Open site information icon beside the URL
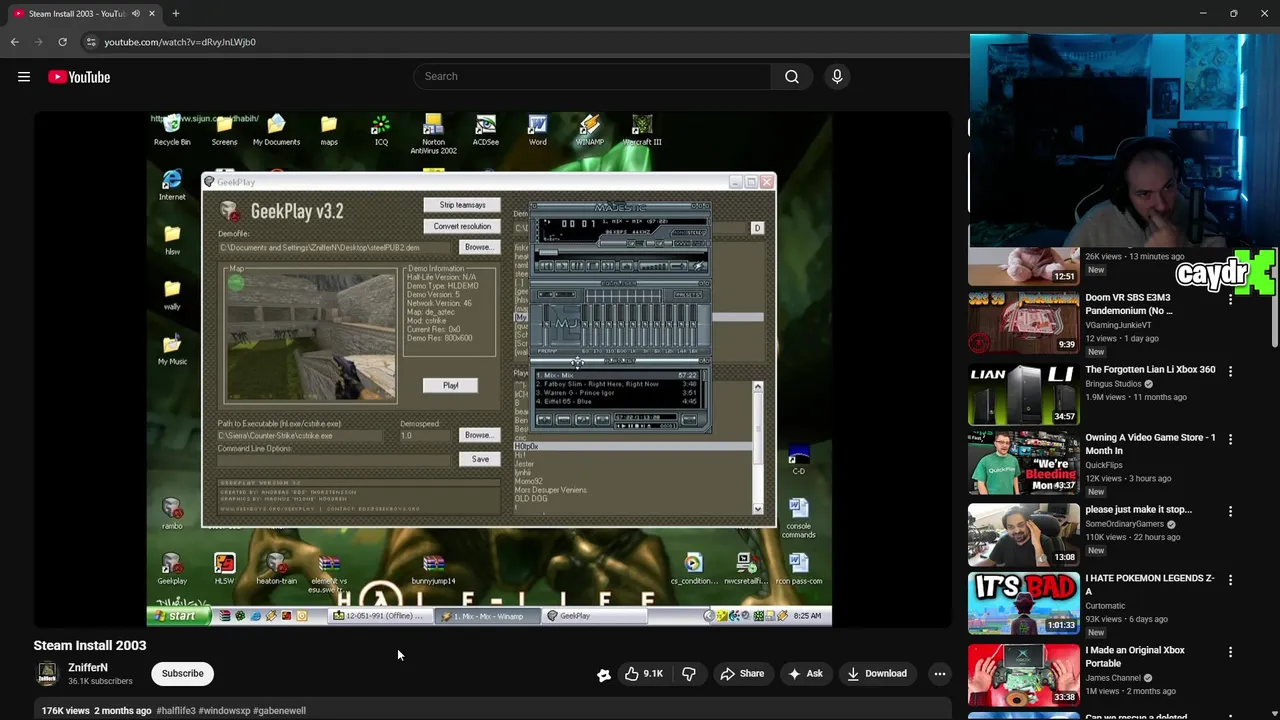 pos(90,42)
